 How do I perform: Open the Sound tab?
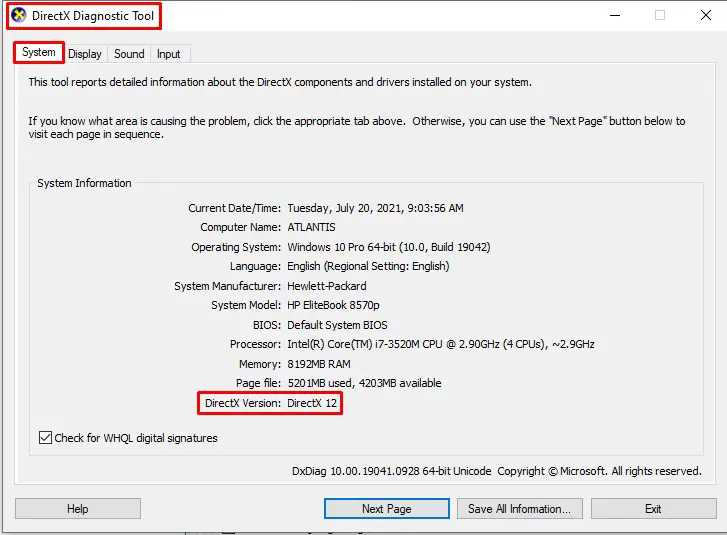129,54
